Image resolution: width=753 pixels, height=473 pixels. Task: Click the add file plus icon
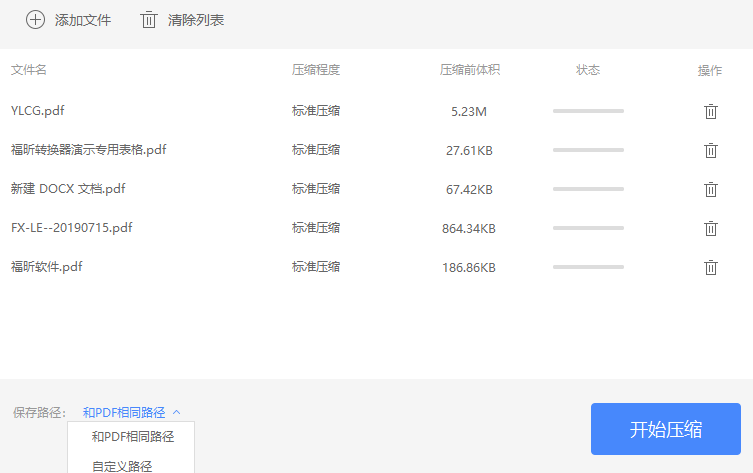point(35,20)
